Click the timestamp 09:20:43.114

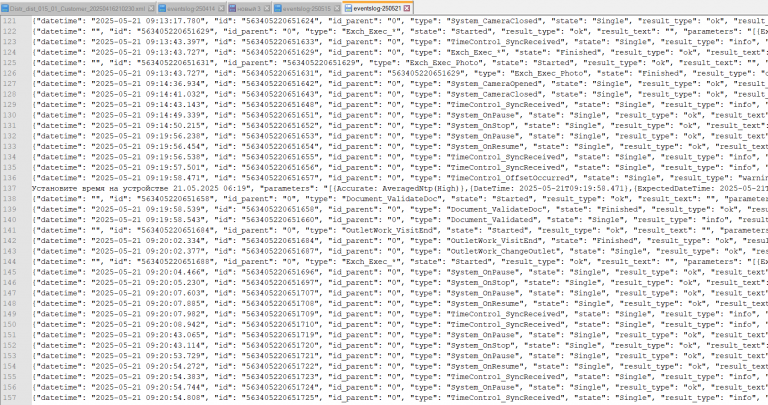173,345
